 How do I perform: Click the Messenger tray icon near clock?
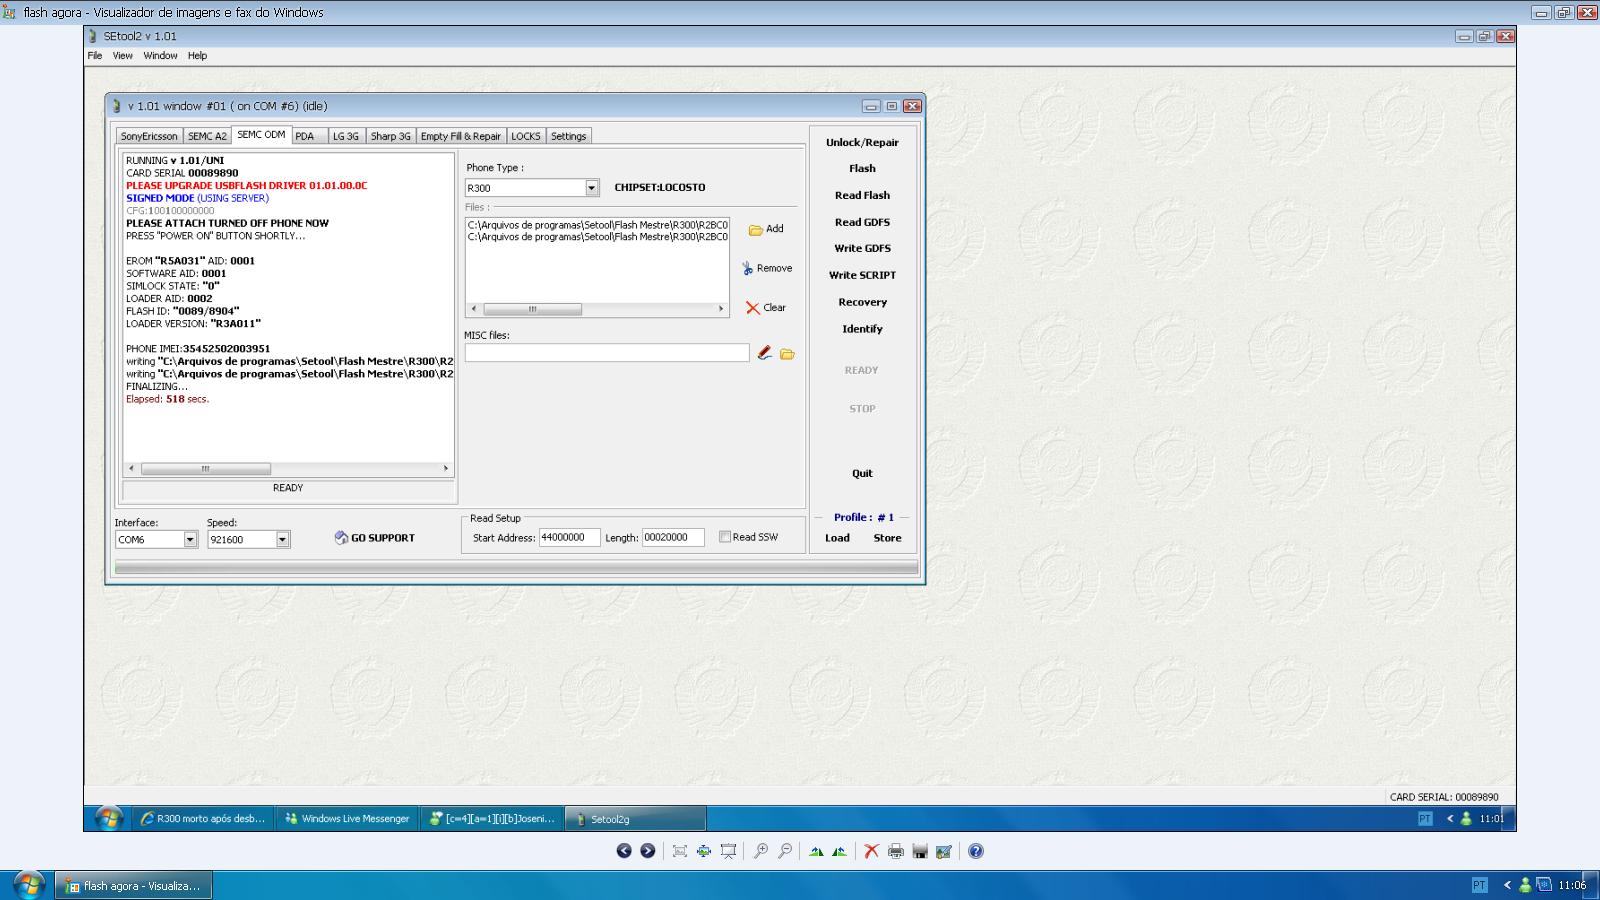point(1525,885)
